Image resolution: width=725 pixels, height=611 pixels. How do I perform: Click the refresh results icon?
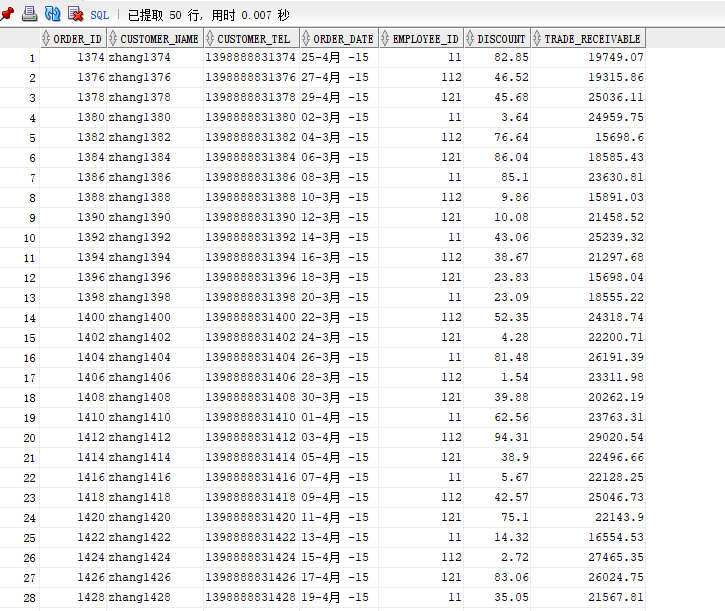tap(52, 14)
